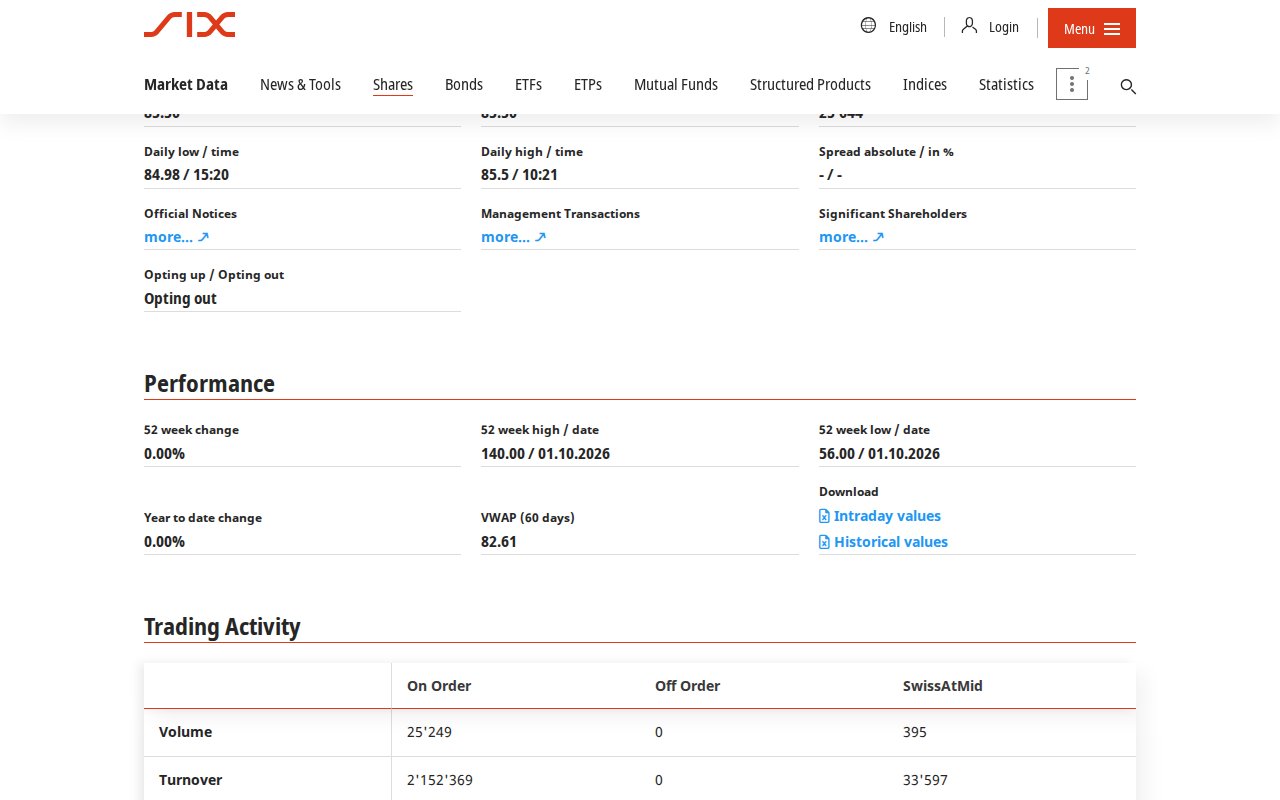The image size is (1280, 800).
Task: Select the Shares navigation tab
Action: click(x=393, y=85)
